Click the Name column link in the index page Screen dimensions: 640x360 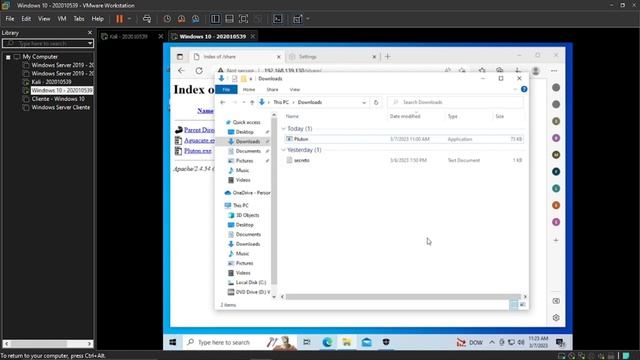[x=206, y=111]
